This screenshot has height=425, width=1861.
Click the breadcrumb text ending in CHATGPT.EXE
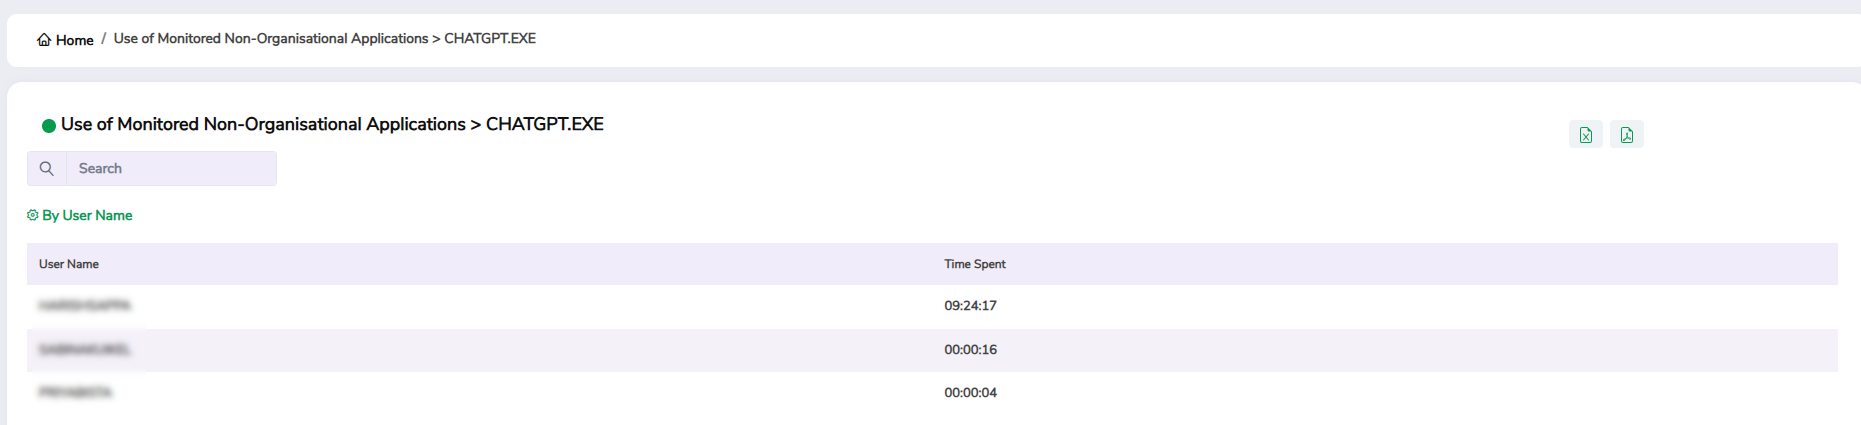coord(324,39)
